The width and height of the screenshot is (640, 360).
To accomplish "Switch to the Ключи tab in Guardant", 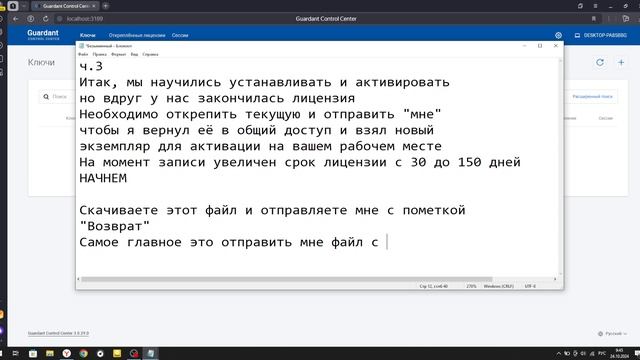I will [87, 36].
